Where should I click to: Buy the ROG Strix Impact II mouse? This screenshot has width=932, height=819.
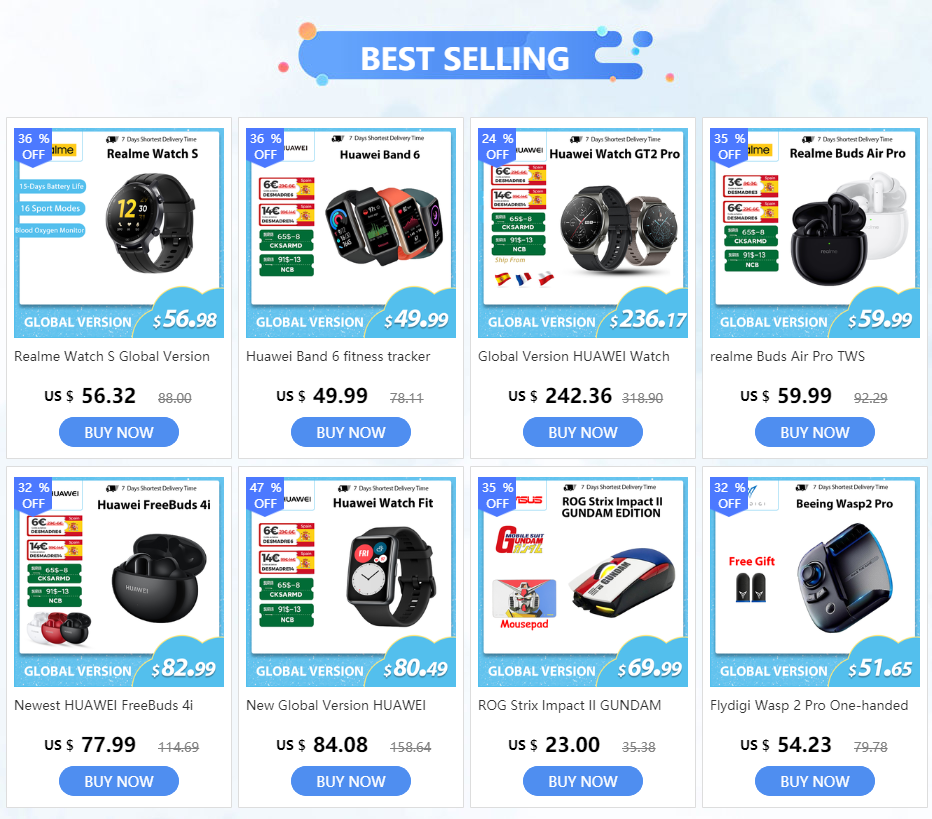[582, 781]
